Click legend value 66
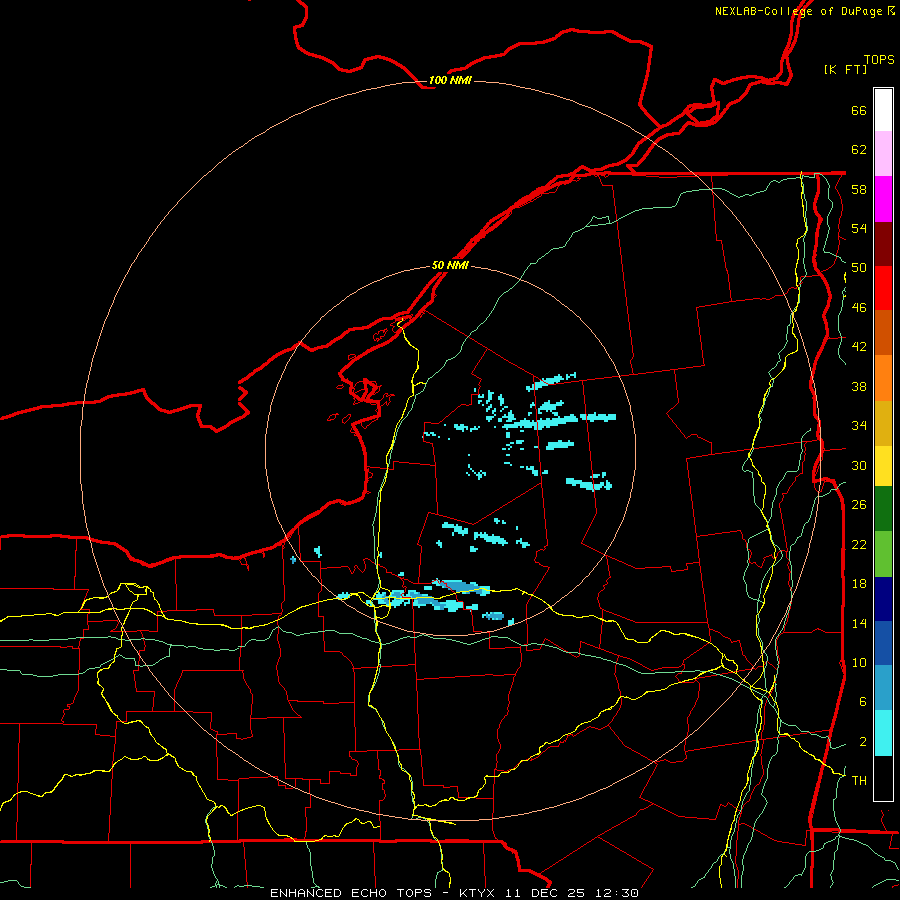Image resolution: width=900 pixels, height=900 pixels. click(859, 110)
